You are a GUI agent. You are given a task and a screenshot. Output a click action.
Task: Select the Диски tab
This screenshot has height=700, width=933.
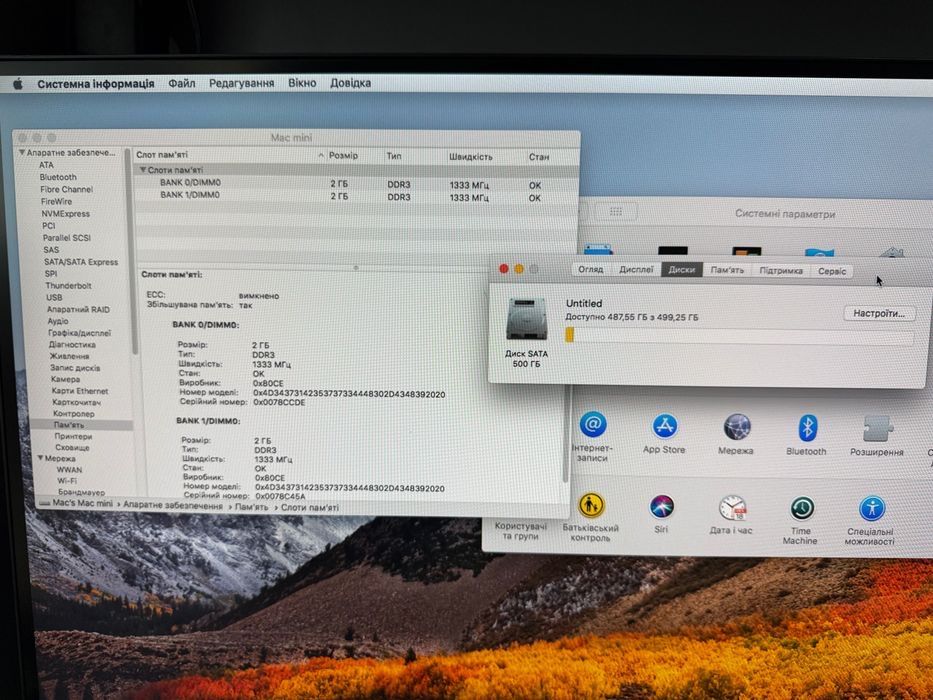pyautogui.click(x=682, y=270)
